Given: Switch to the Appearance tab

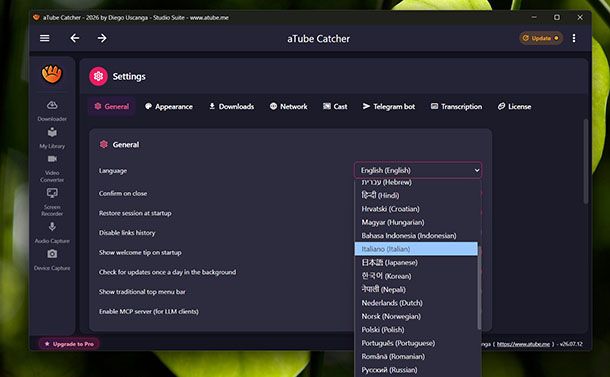Looking at the screenshot, I should 169,106.
